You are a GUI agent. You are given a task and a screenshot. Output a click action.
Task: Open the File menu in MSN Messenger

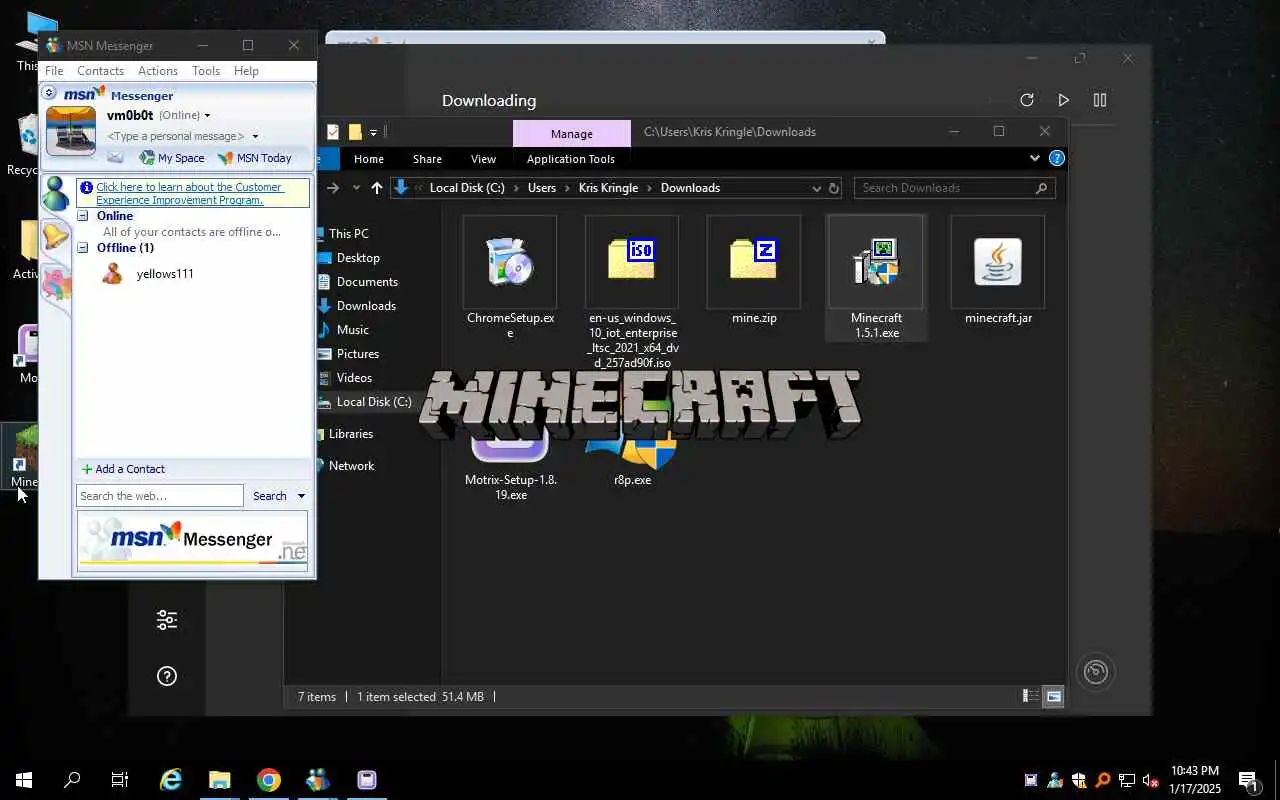54,71
